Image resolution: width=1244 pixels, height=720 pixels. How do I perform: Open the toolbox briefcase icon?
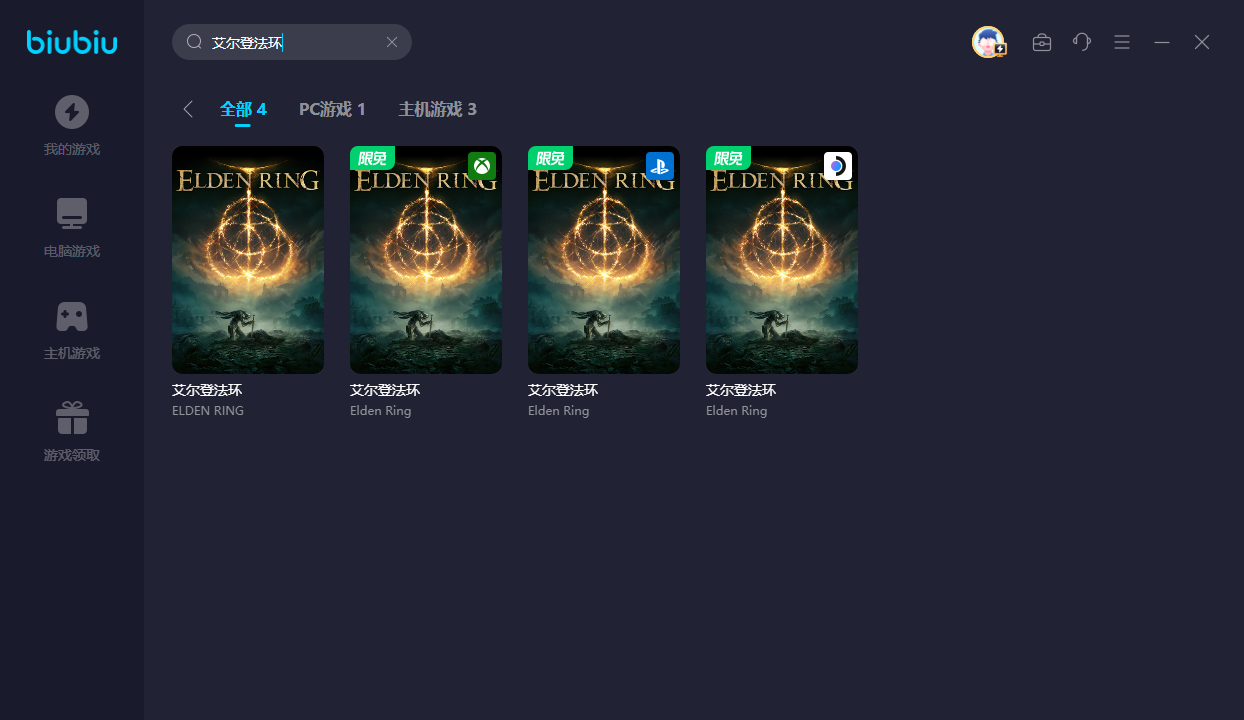(x=1042, y=42)
